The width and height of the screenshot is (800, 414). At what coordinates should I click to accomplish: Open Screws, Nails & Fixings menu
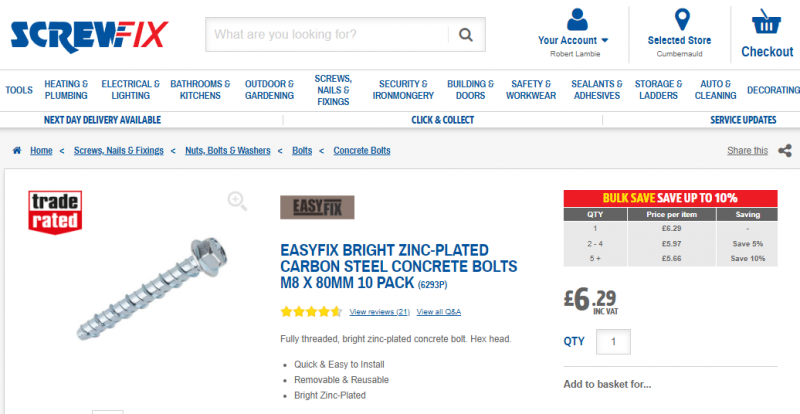(333, 90)
